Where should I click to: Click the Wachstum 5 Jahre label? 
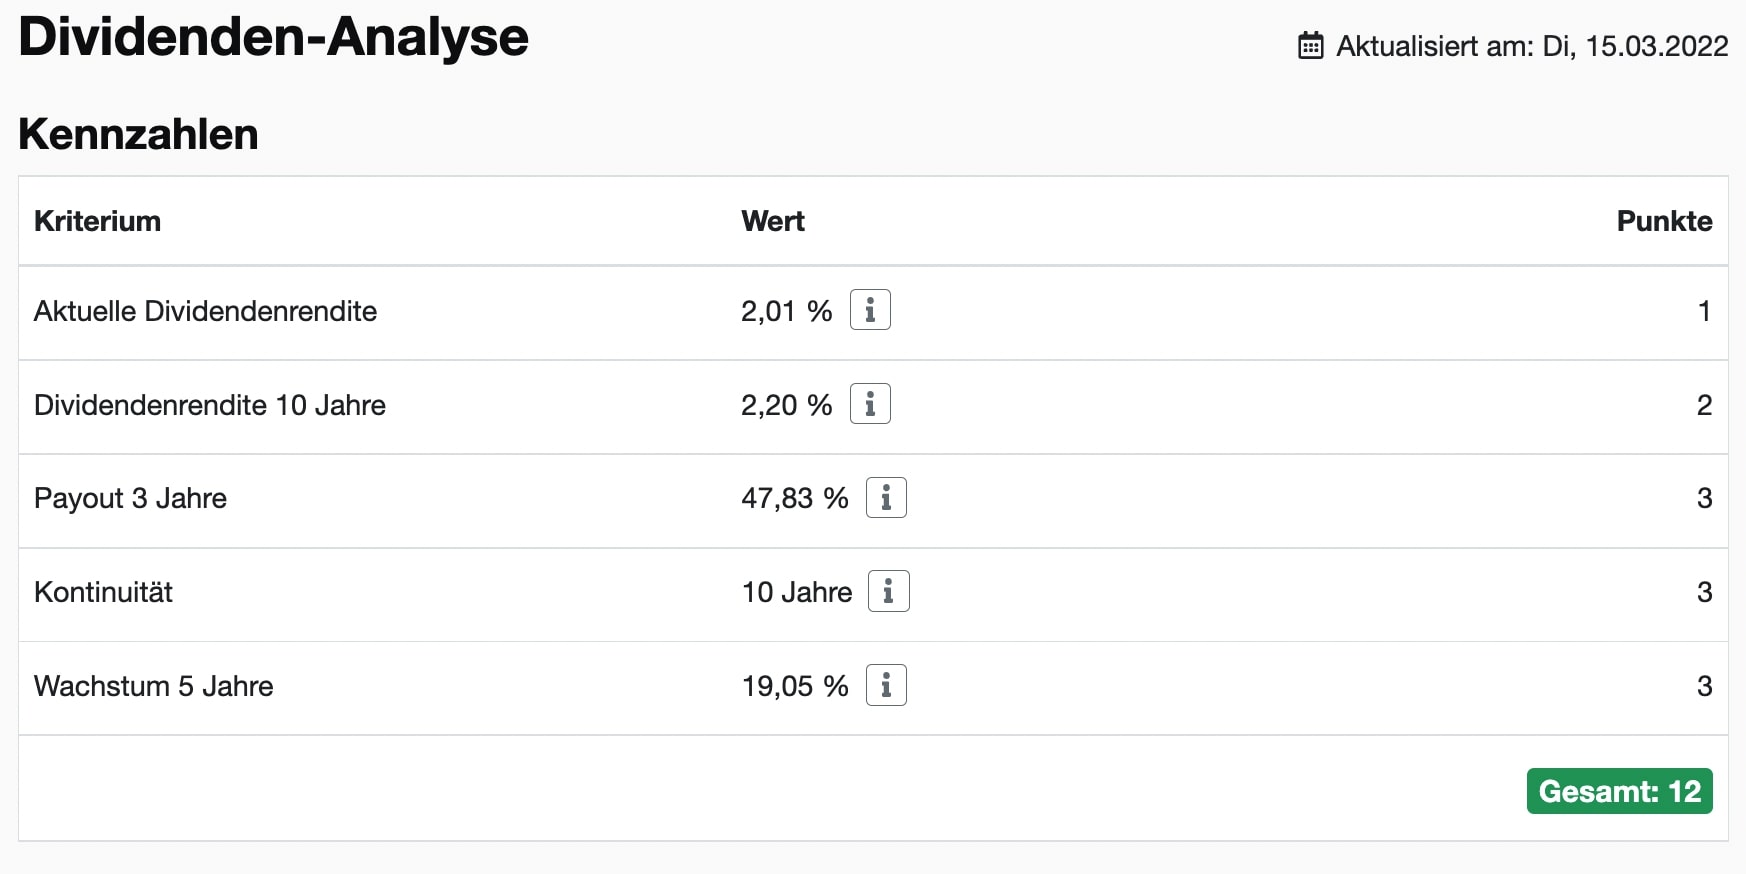tap(153, 686)
